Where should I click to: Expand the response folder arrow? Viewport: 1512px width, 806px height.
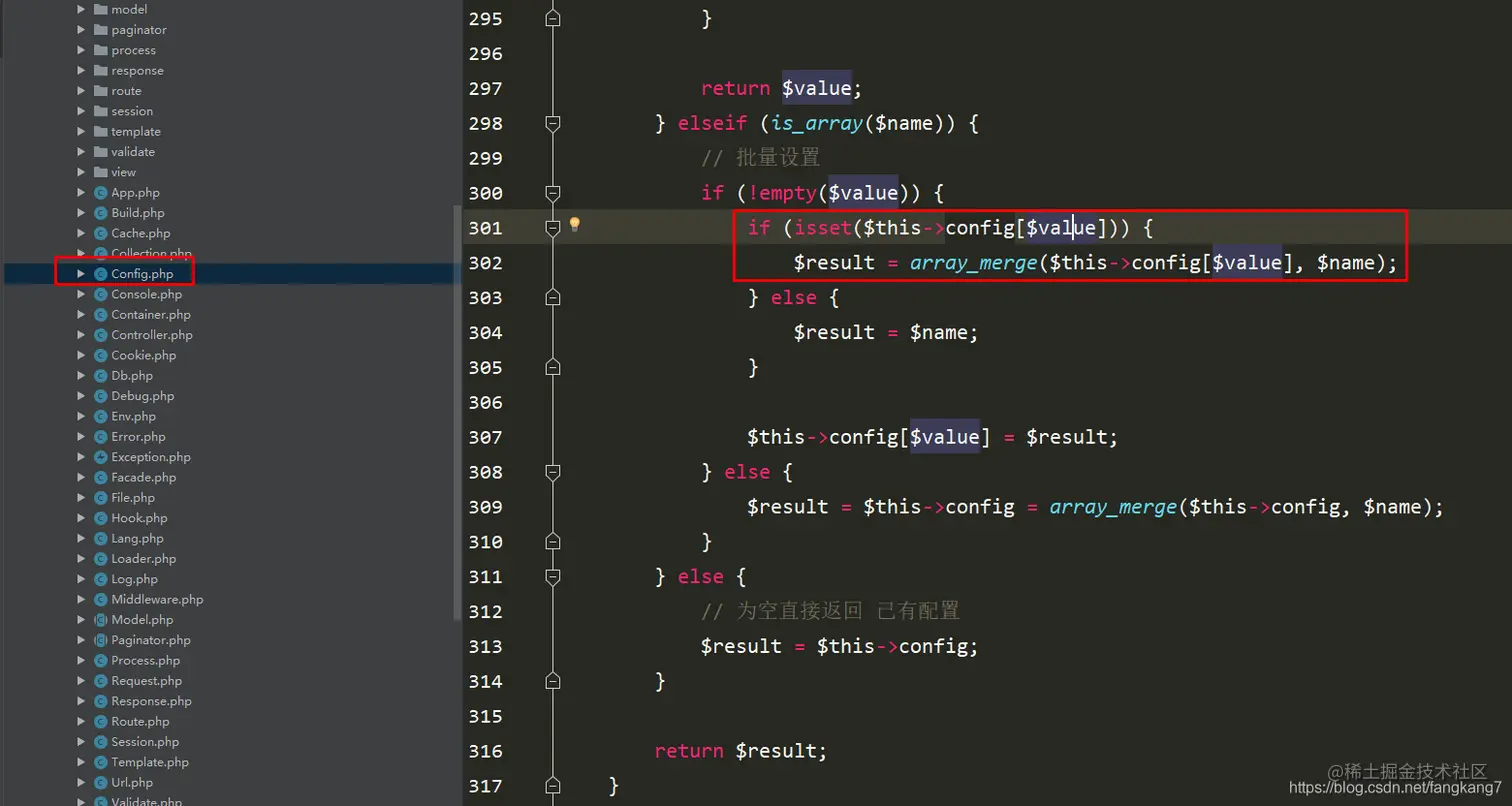tap(82, 71)
